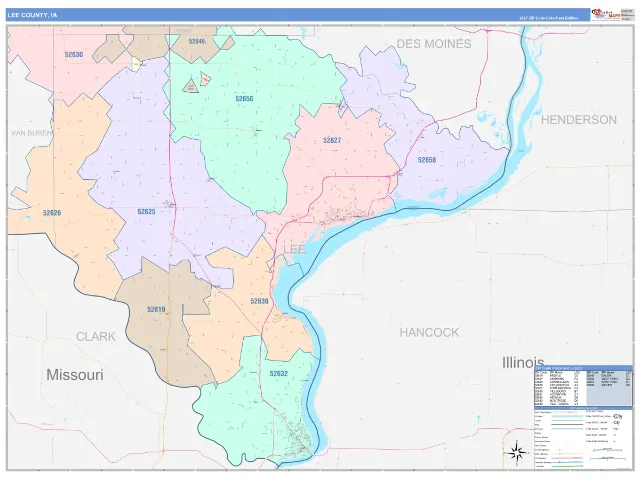The height and width of the screenshot is (480, 640).
Task: Select ZIP code label 52658
Action: click(427, 160)
